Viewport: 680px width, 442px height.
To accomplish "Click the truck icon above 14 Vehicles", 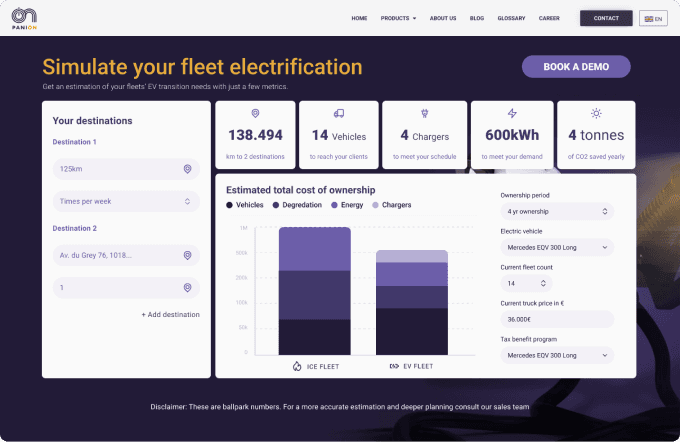I will [x=339, y=113].
